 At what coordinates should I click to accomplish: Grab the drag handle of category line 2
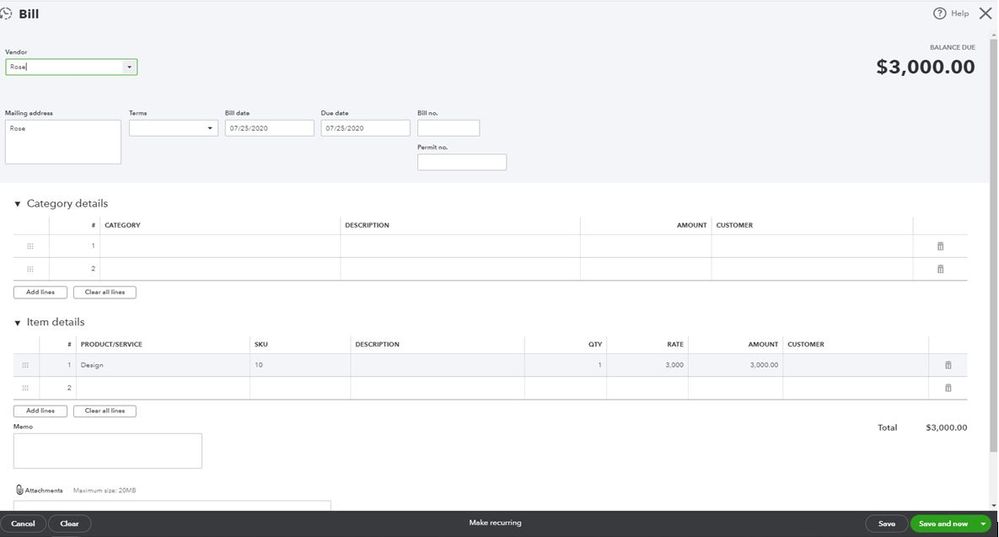30,269
